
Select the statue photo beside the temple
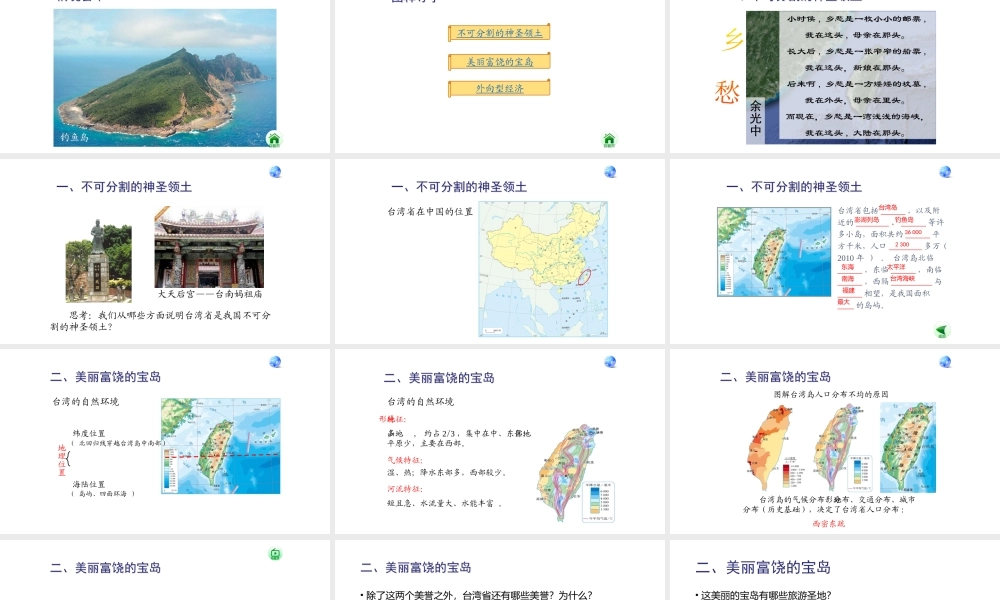tap(98, 260)
